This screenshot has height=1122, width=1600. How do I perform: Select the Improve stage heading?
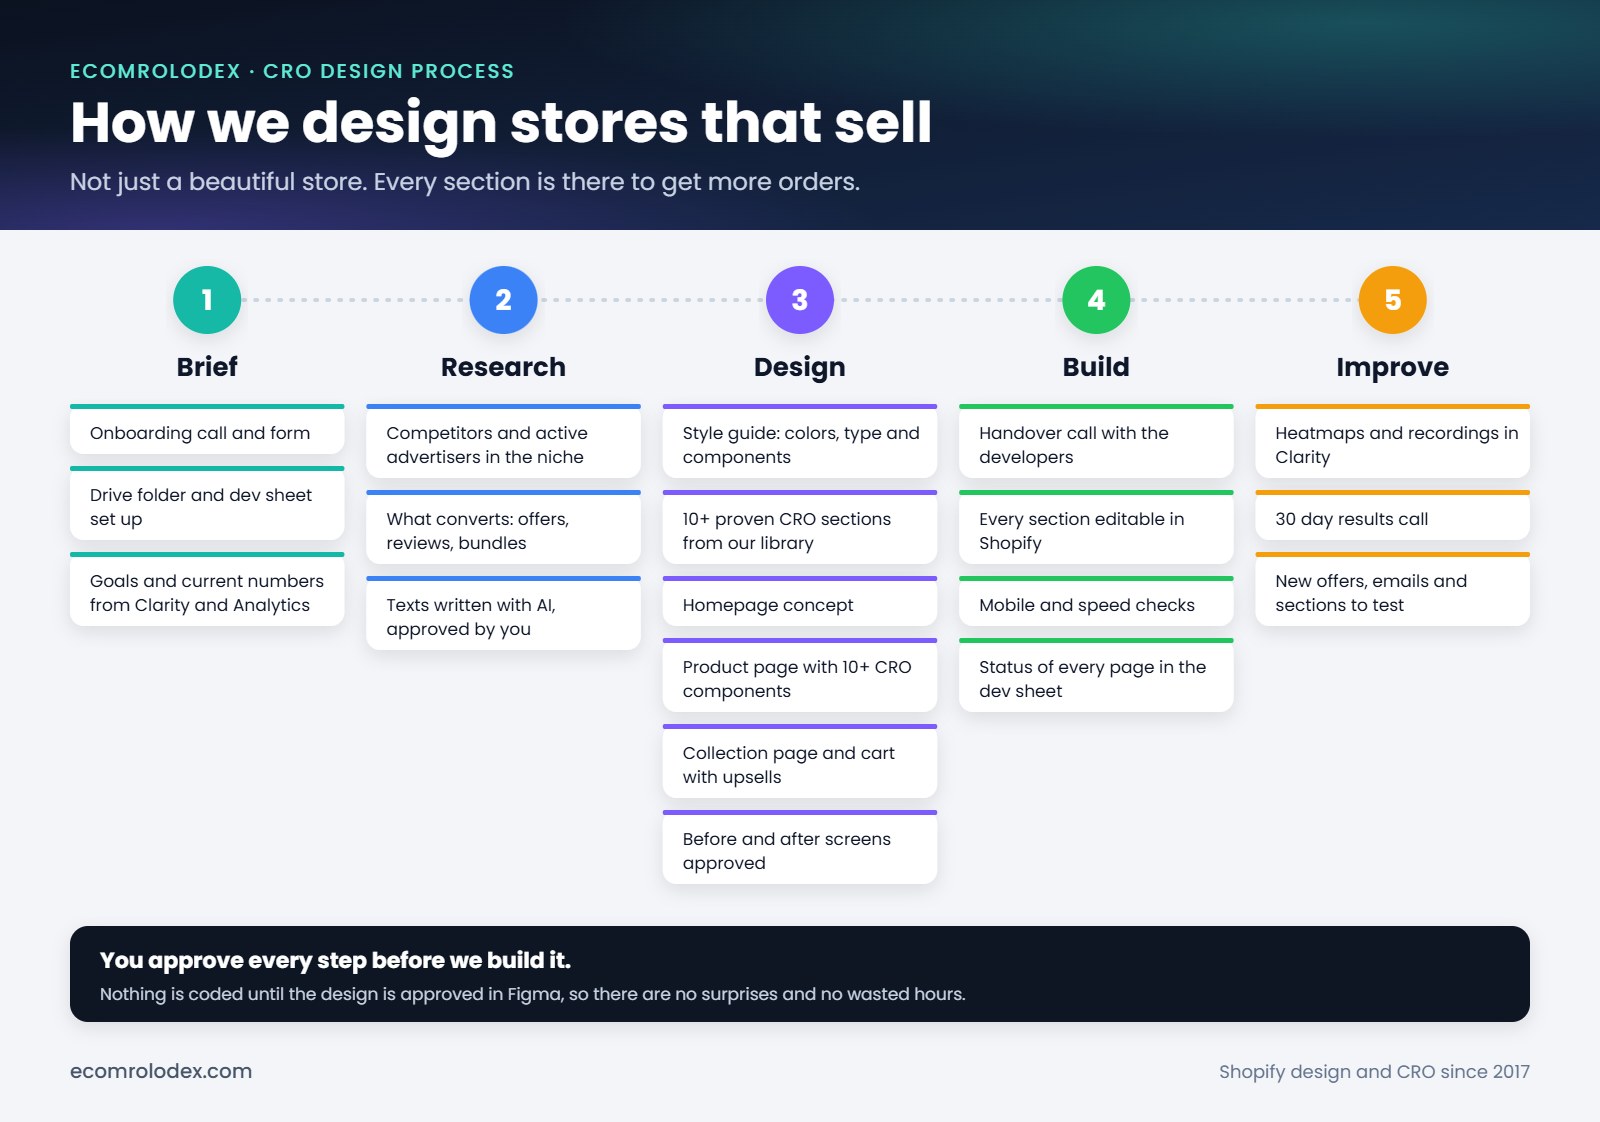(x=1392, y=367)
